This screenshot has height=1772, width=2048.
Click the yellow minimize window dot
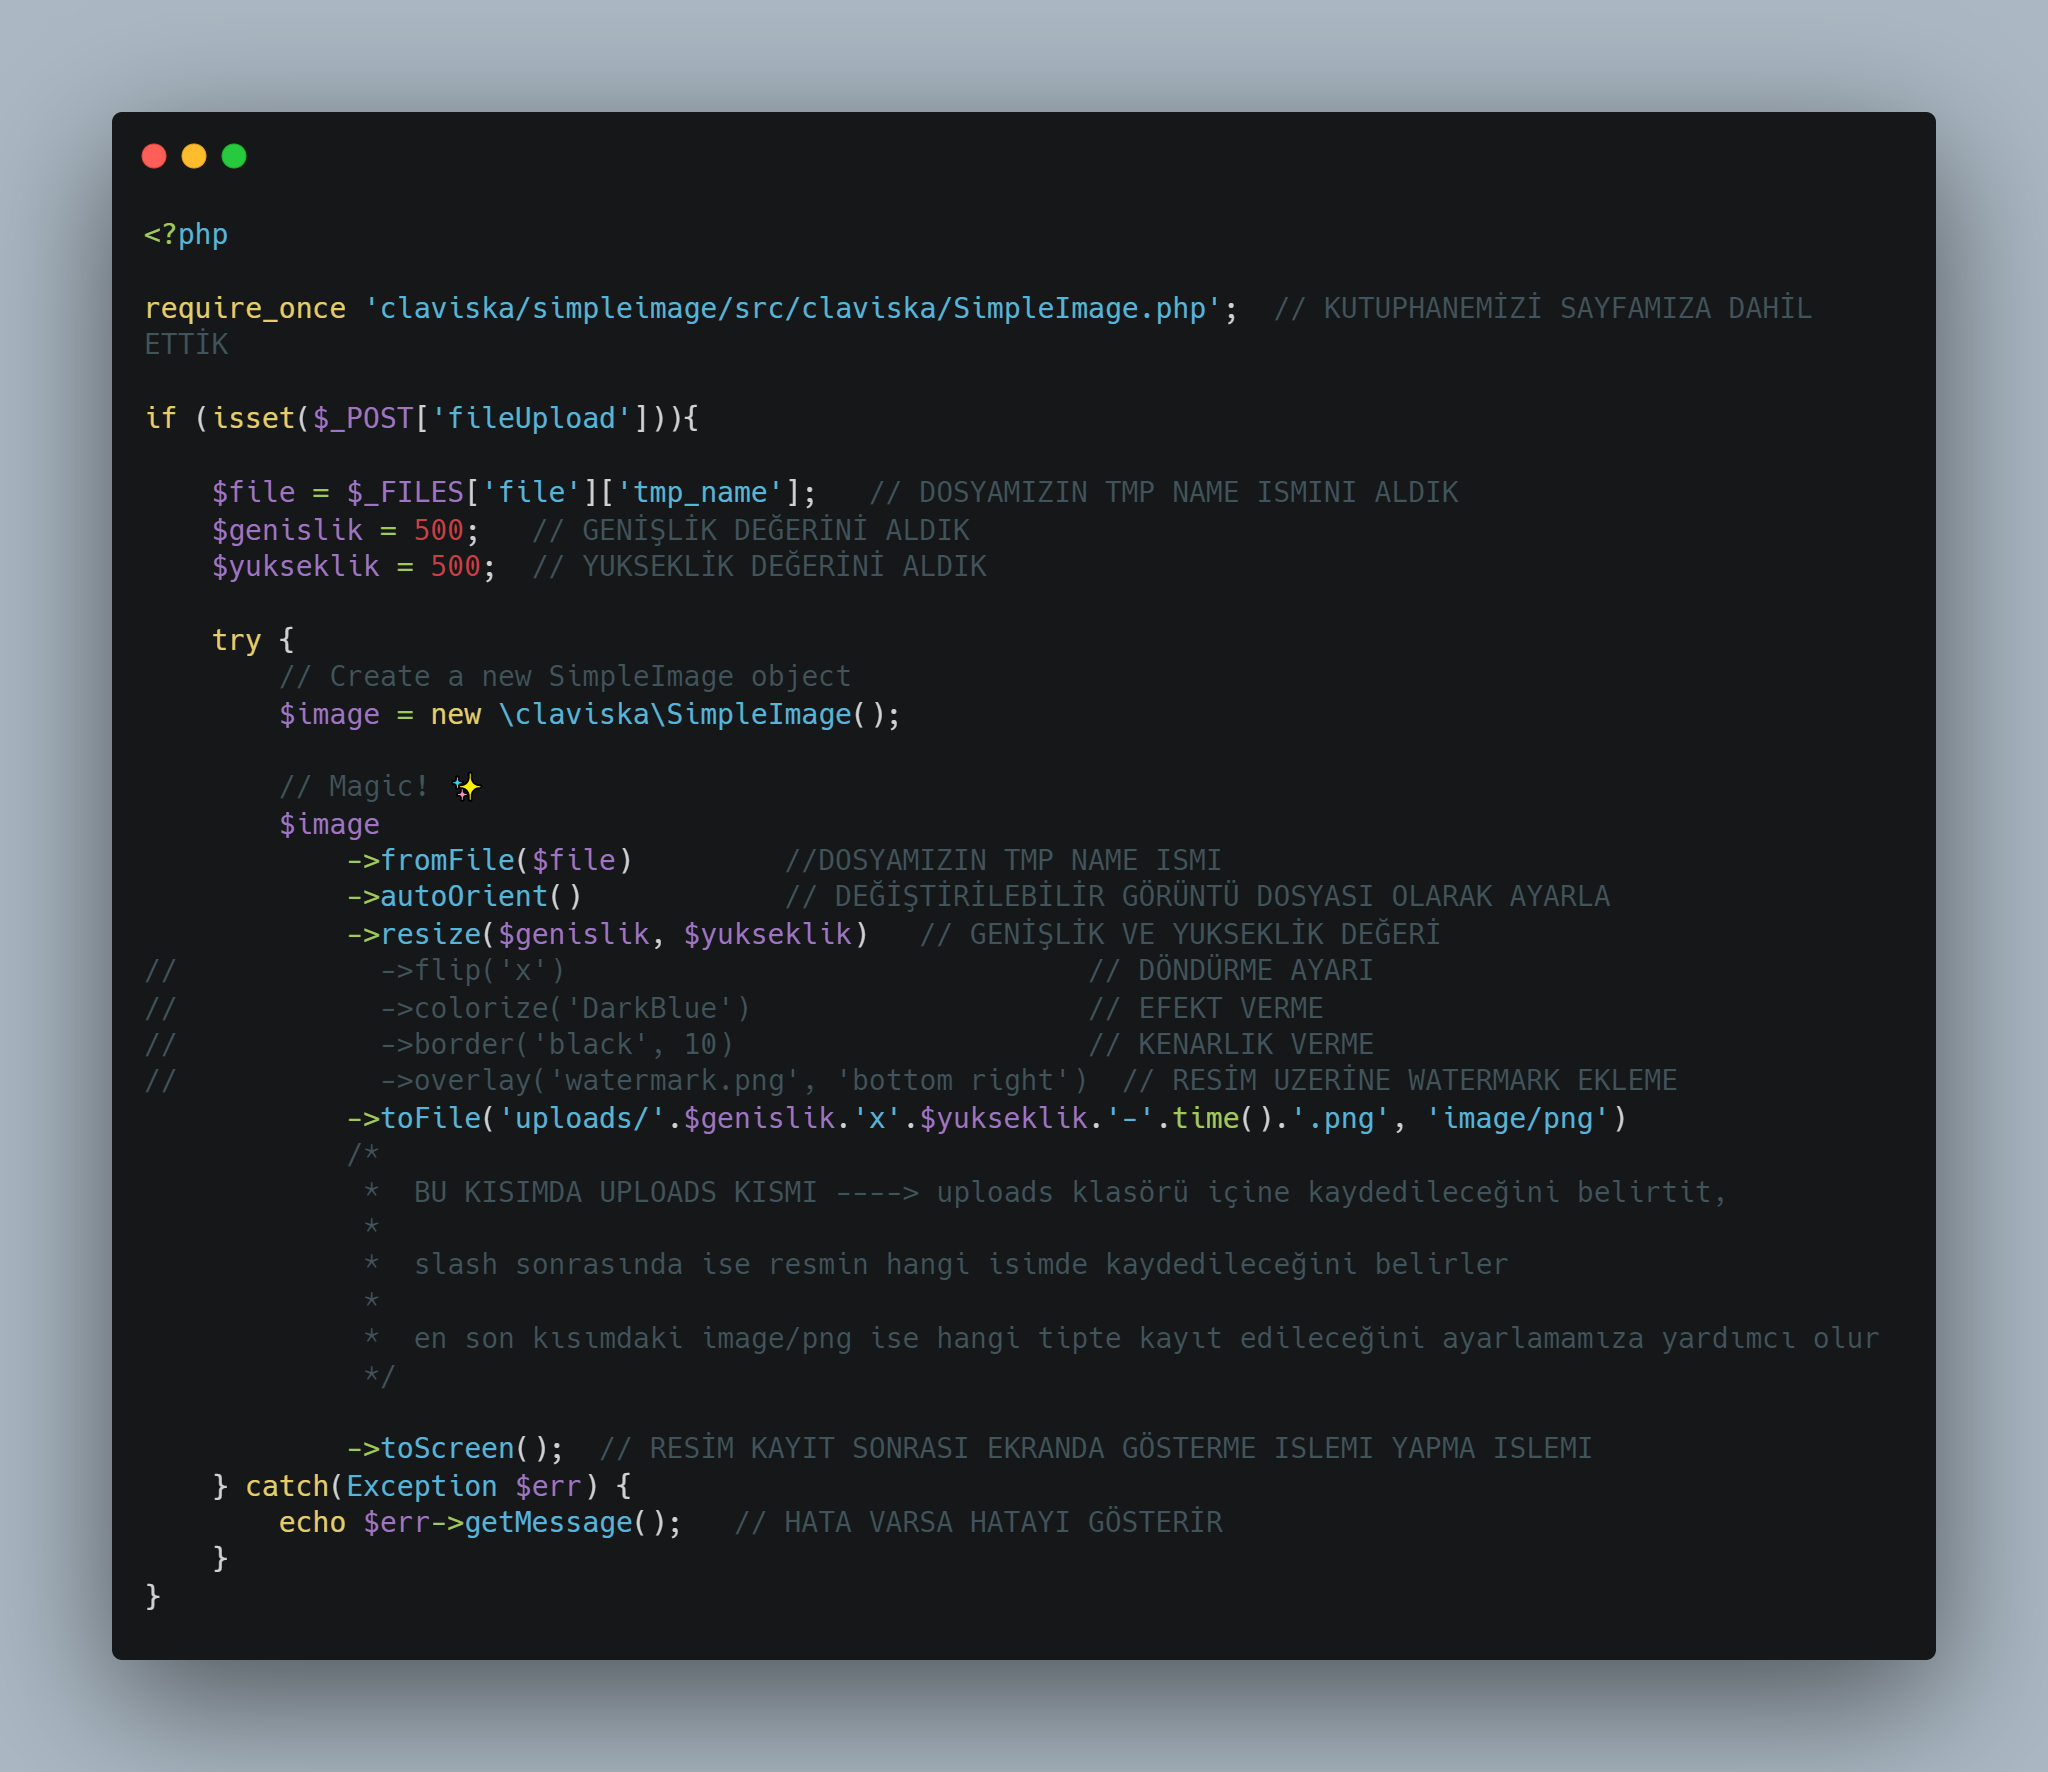[x=194, y=156]
